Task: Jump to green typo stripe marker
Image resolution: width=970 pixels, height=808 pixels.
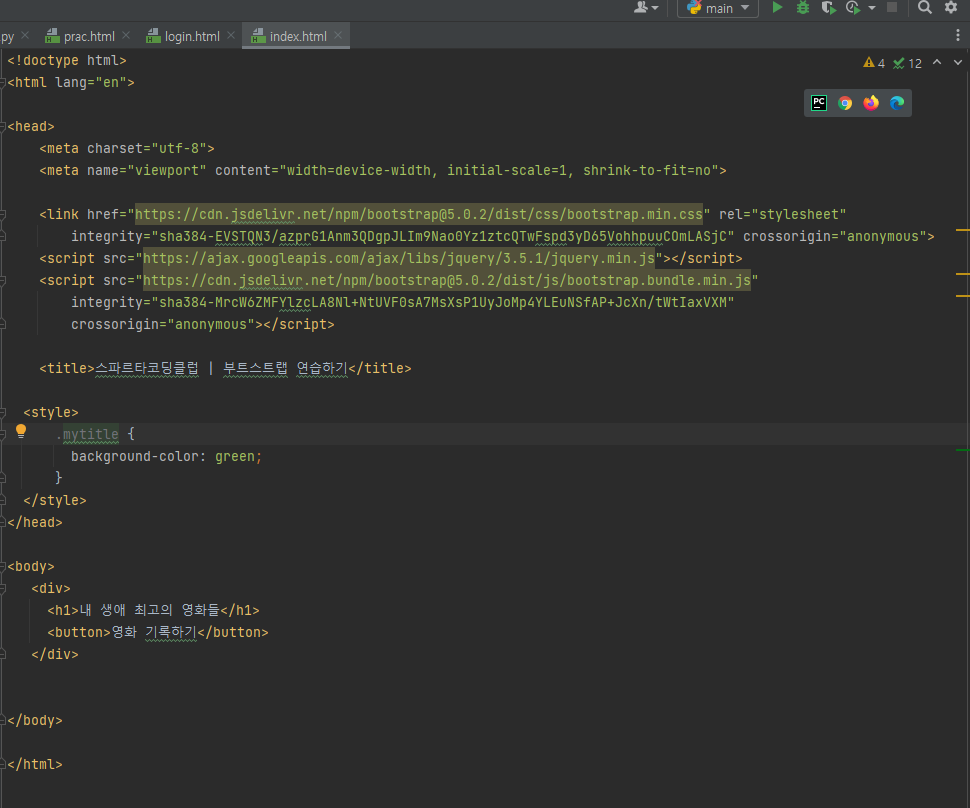Action: (x=963, y=450)
